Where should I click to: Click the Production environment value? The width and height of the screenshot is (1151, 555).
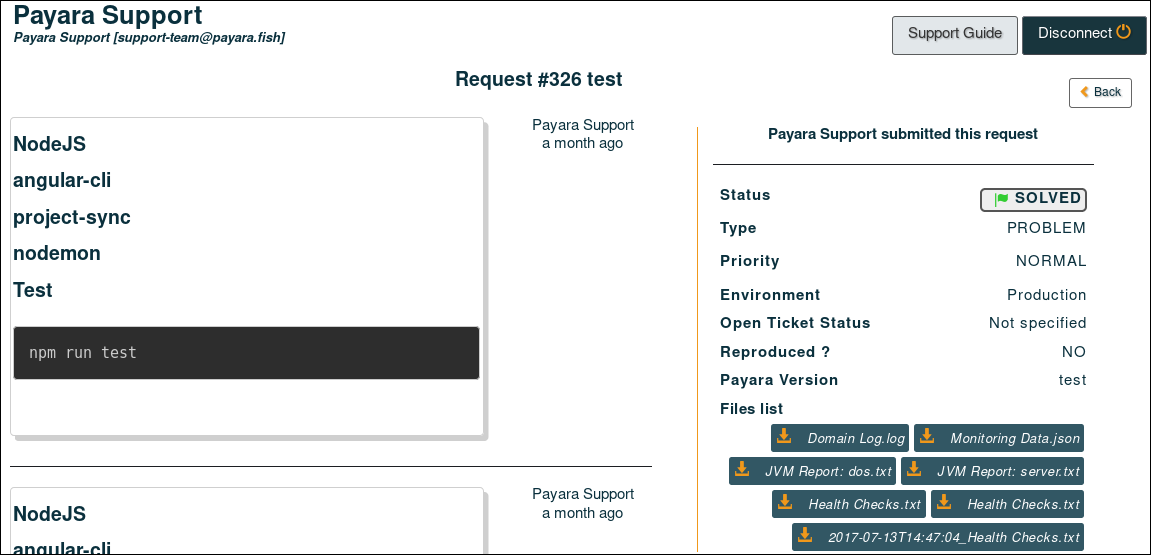click(x=1047, y=295)
